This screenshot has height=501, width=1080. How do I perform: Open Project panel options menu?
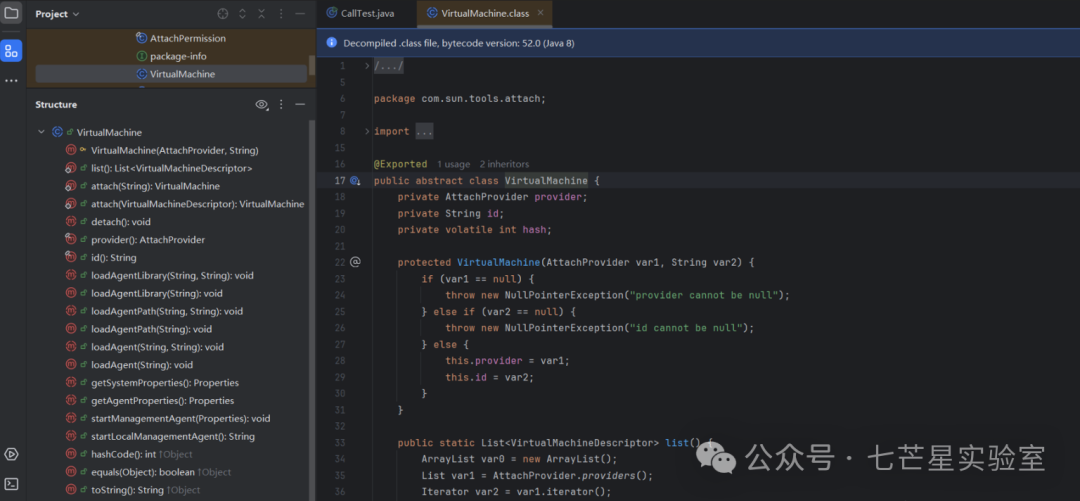281,14
